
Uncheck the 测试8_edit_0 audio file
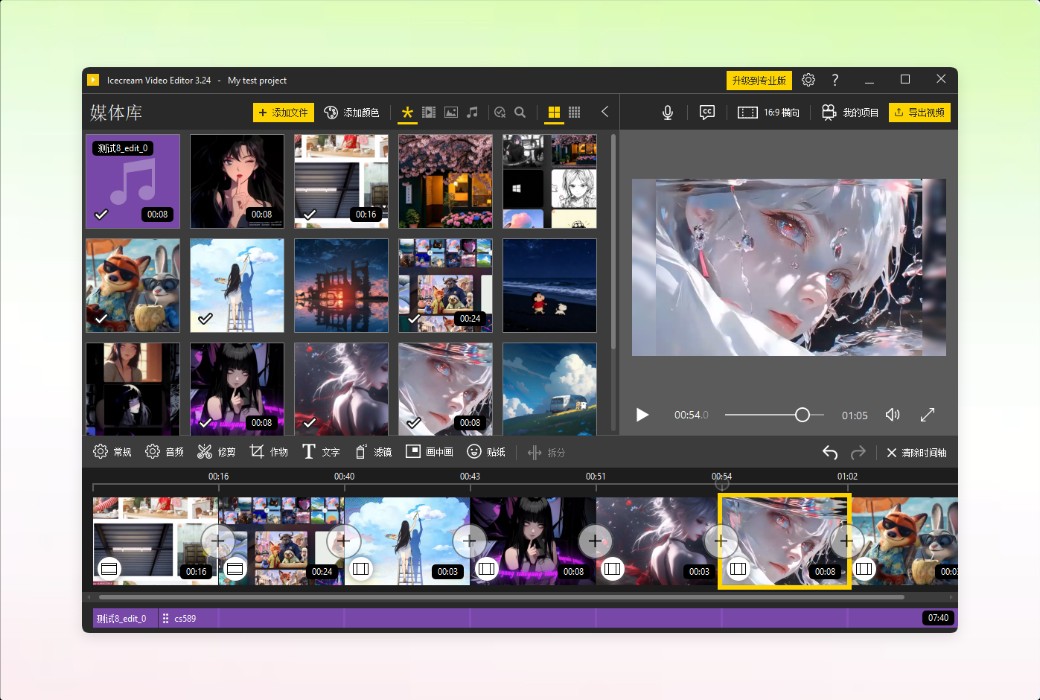(x=100, y=213)
